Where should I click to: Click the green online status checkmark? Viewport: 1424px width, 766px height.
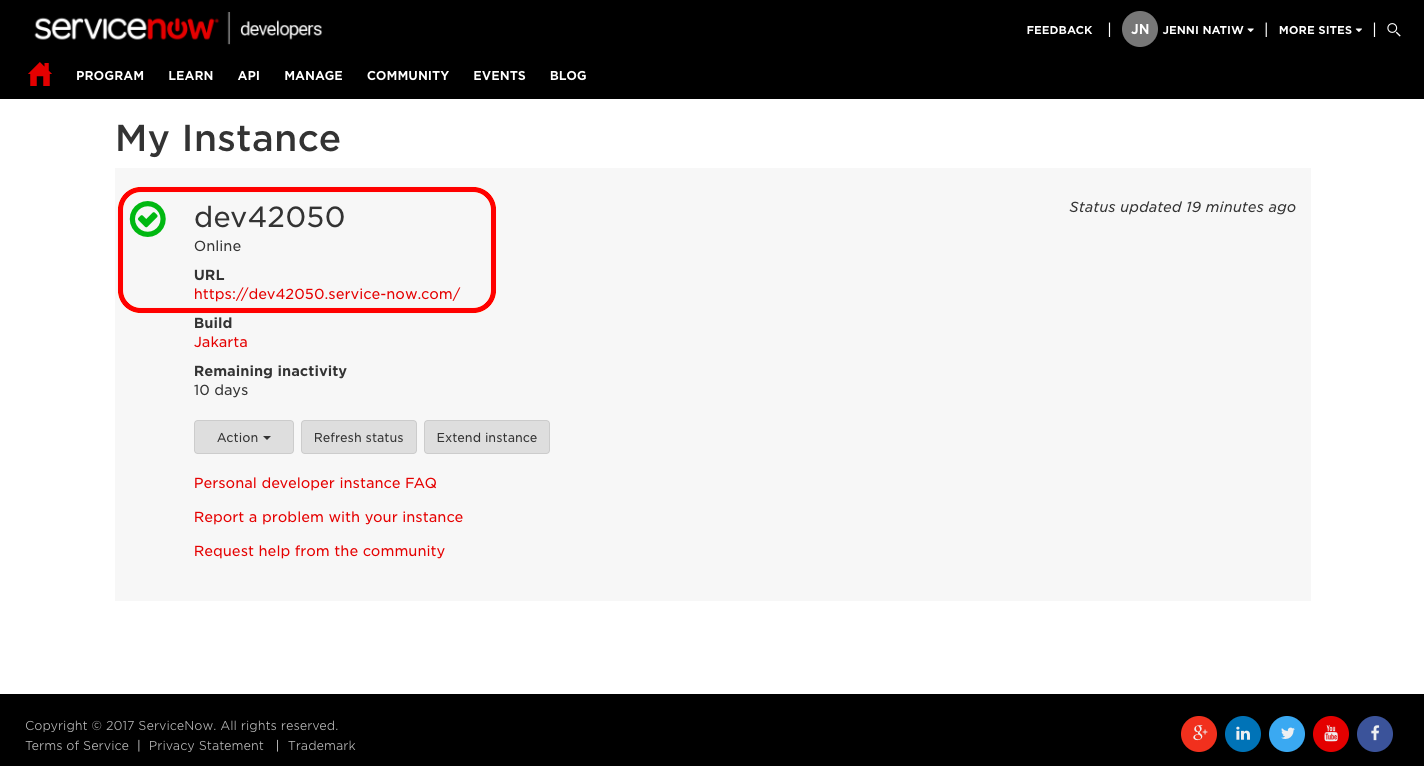[148, 219]
